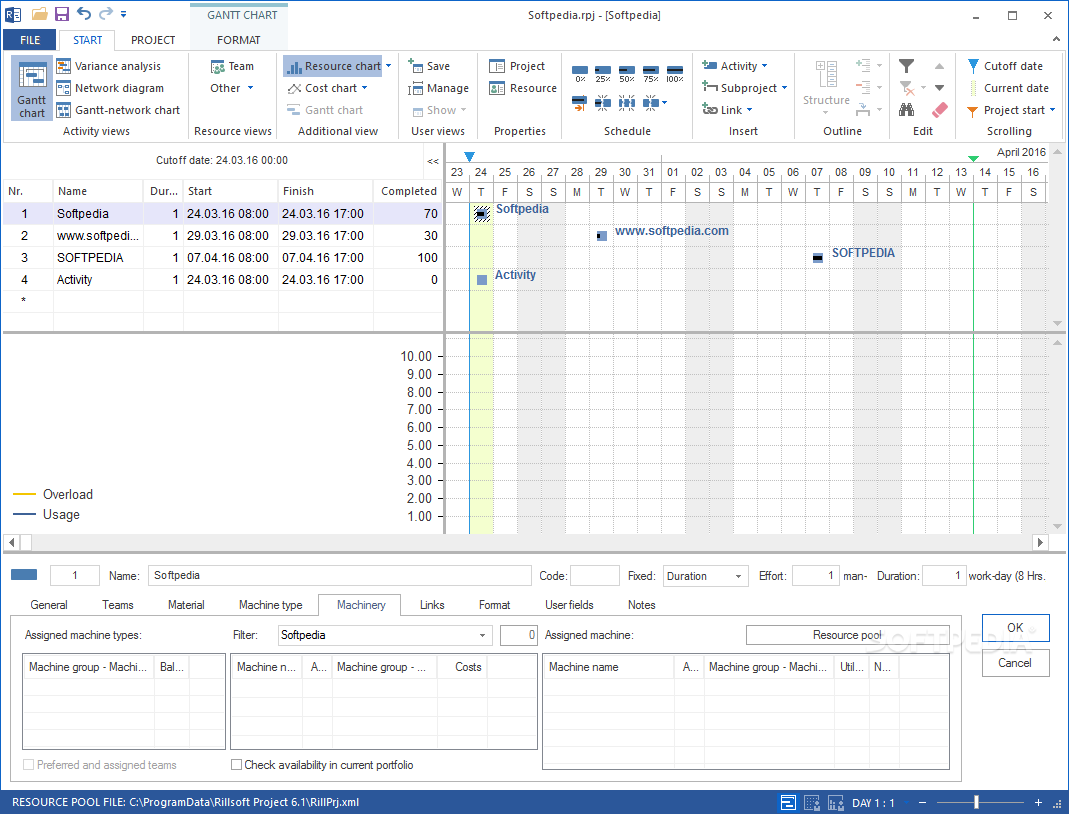Open Team resource view
The height and width of the screenshot is (814, 1069).
click(x=232, y=66)
